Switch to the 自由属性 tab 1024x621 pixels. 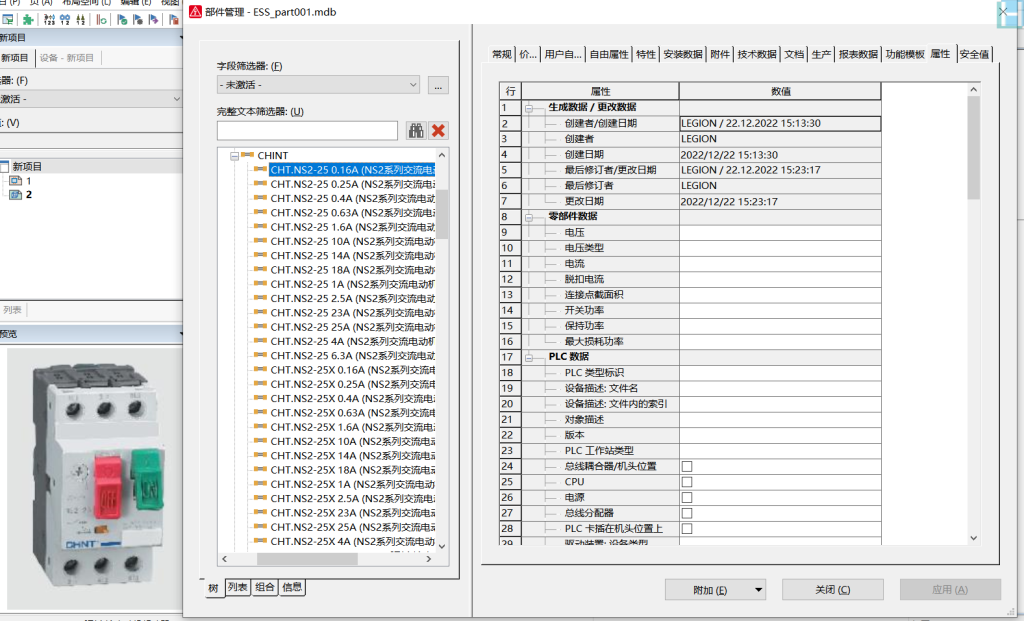pyautogui.click(x=609, y=54)
